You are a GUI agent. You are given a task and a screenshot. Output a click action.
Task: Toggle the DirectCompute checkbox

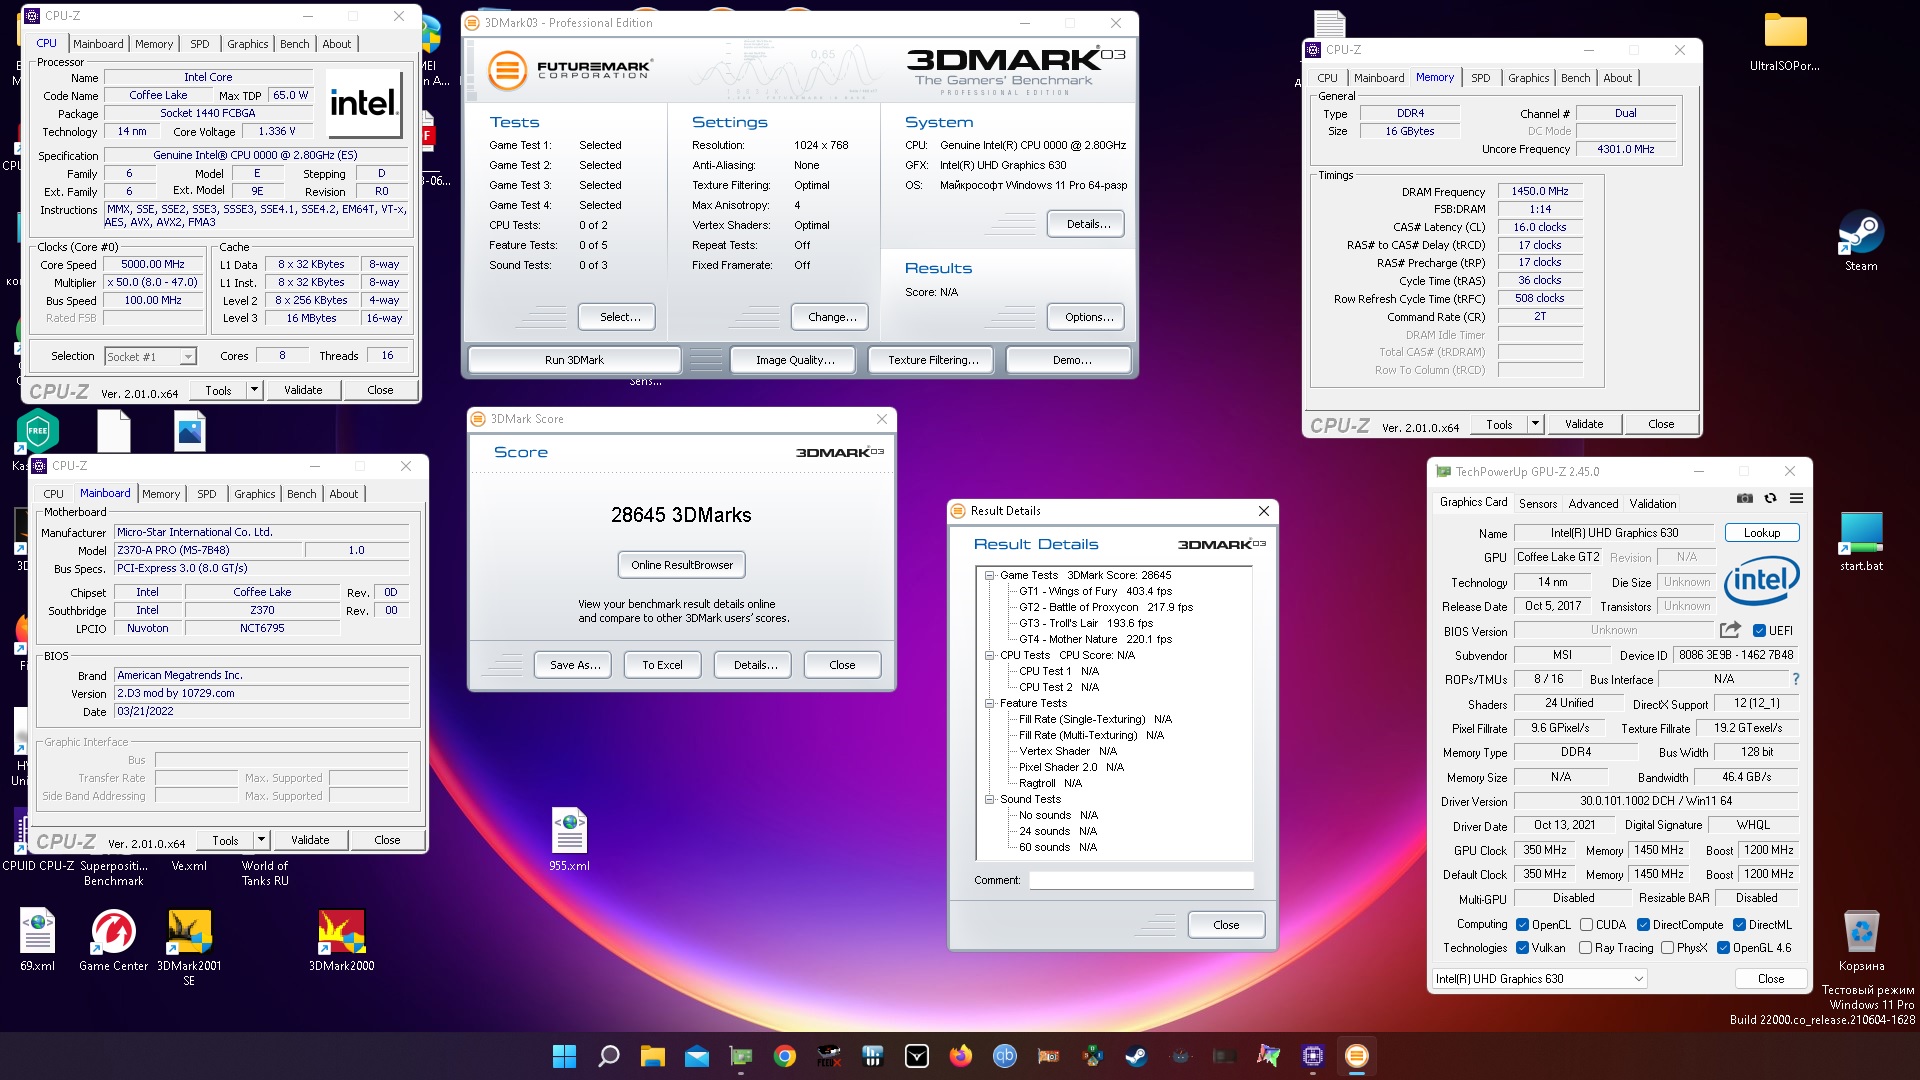click(x=1643, y=925)
